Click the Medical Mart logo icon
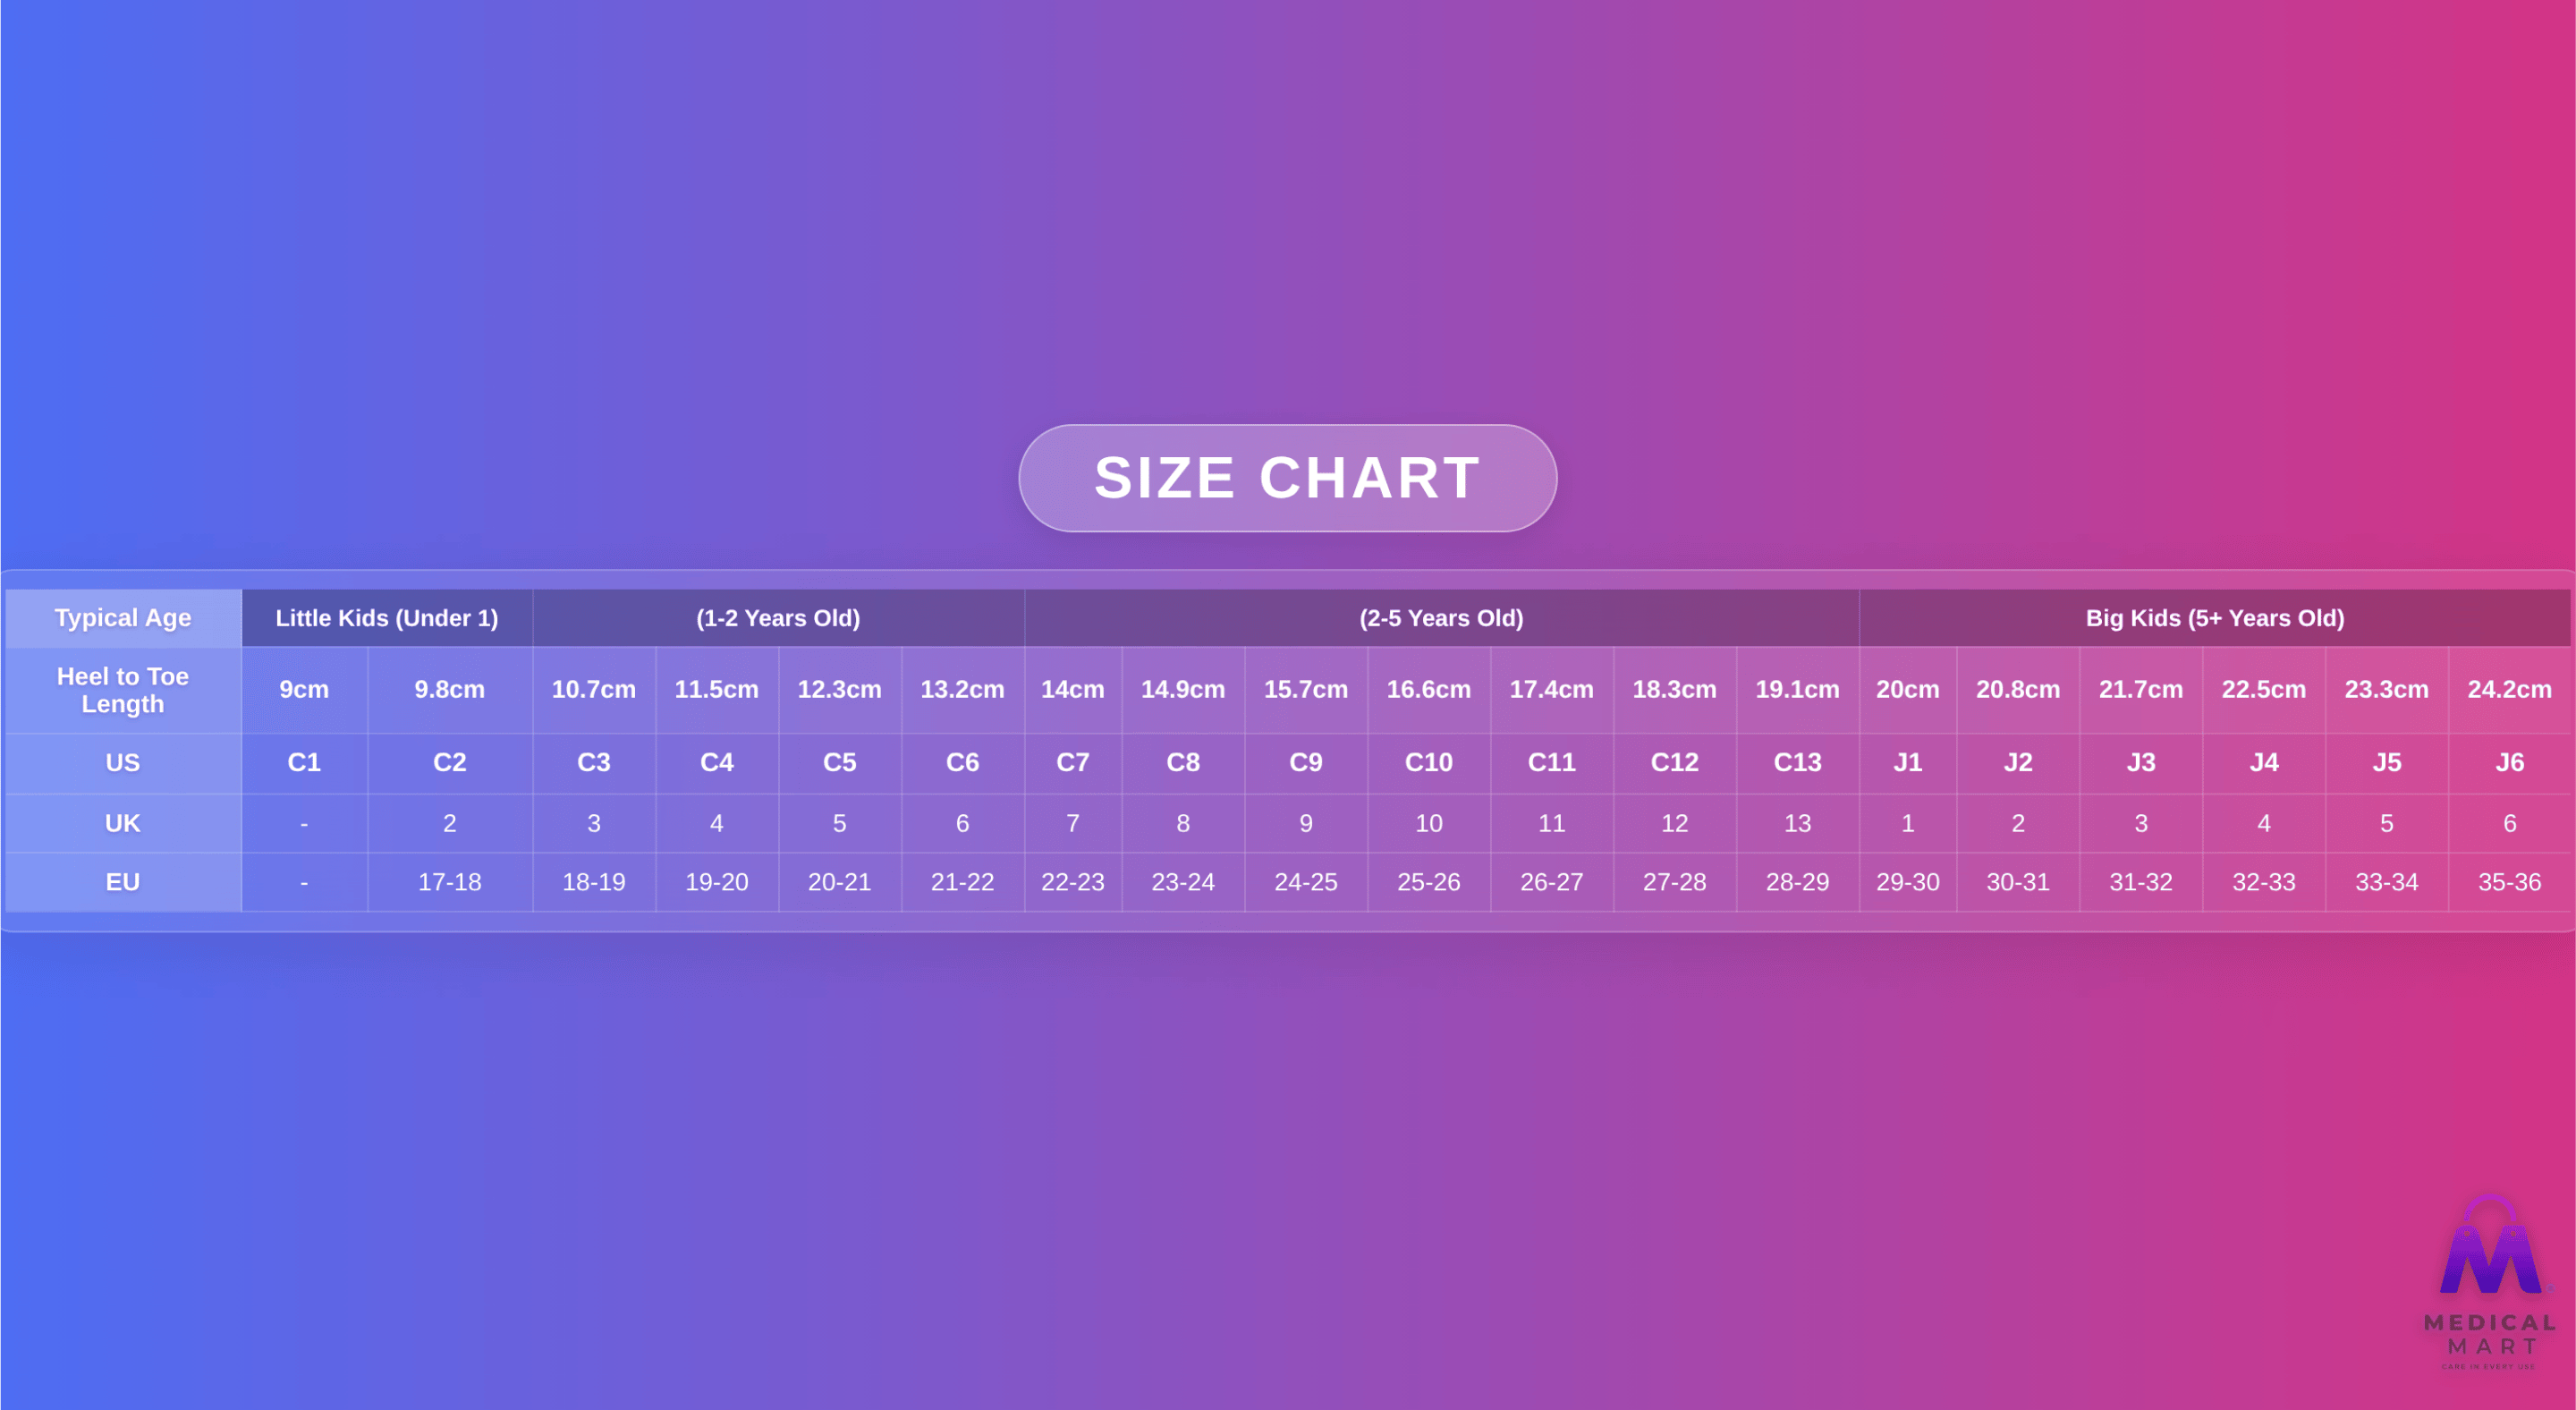Screen dimensions: 2576x1410 pyautogui.click(x=2489, y=1248)
